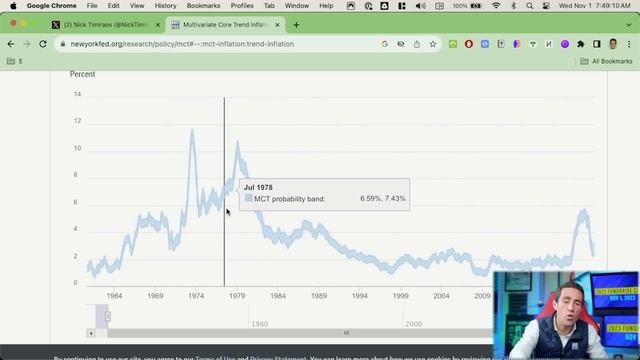Screen dimensions: 640x360
Task: Click the 2000 label in range navigator
Action: (413, 324)
